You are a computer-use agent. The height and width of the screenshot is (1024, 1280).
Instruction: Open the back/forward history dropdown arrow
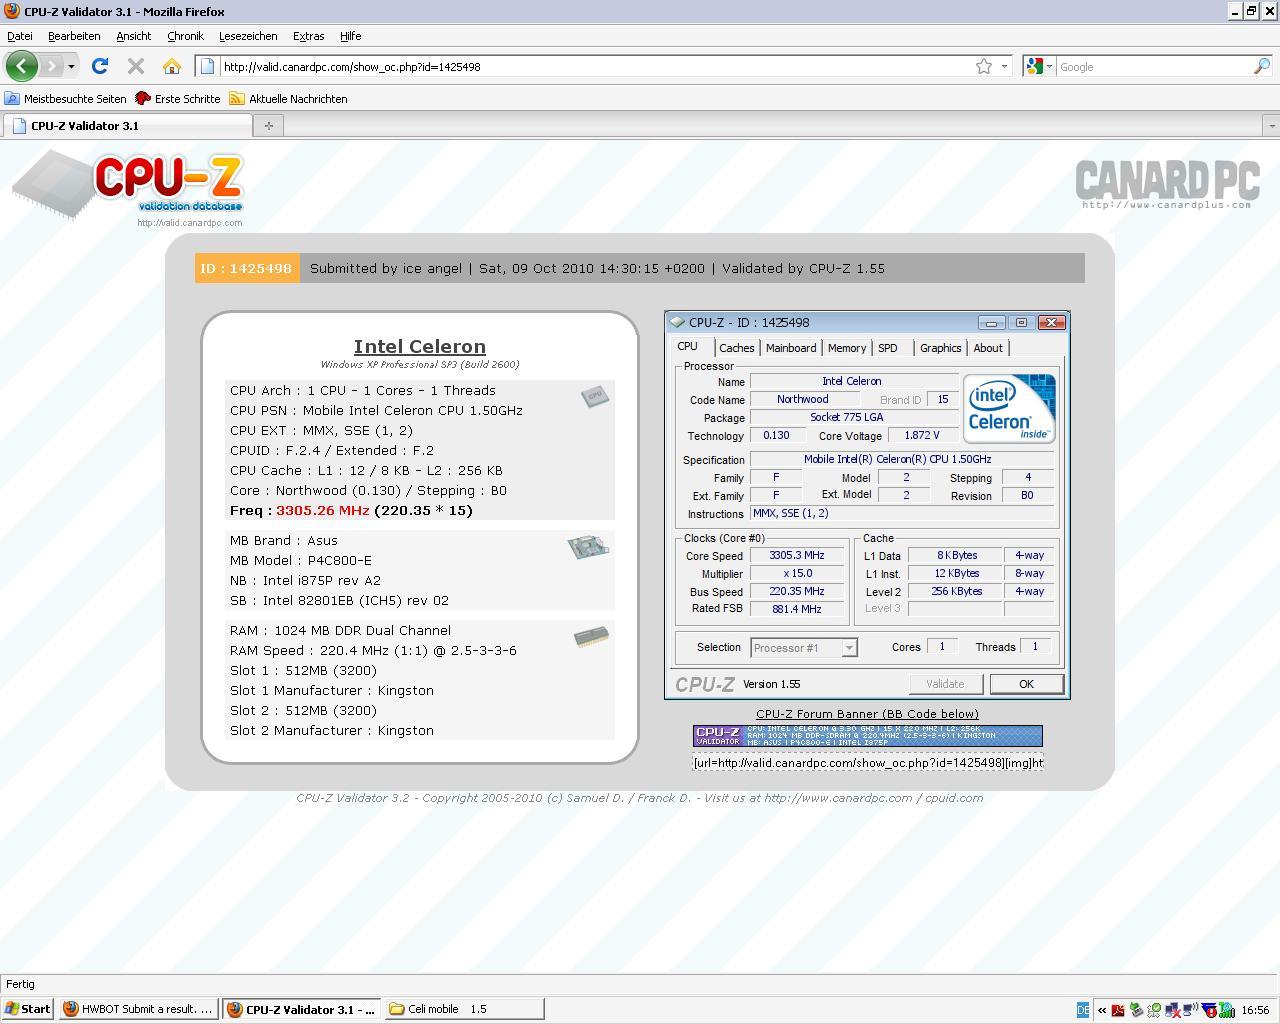[x=71, y=66]
